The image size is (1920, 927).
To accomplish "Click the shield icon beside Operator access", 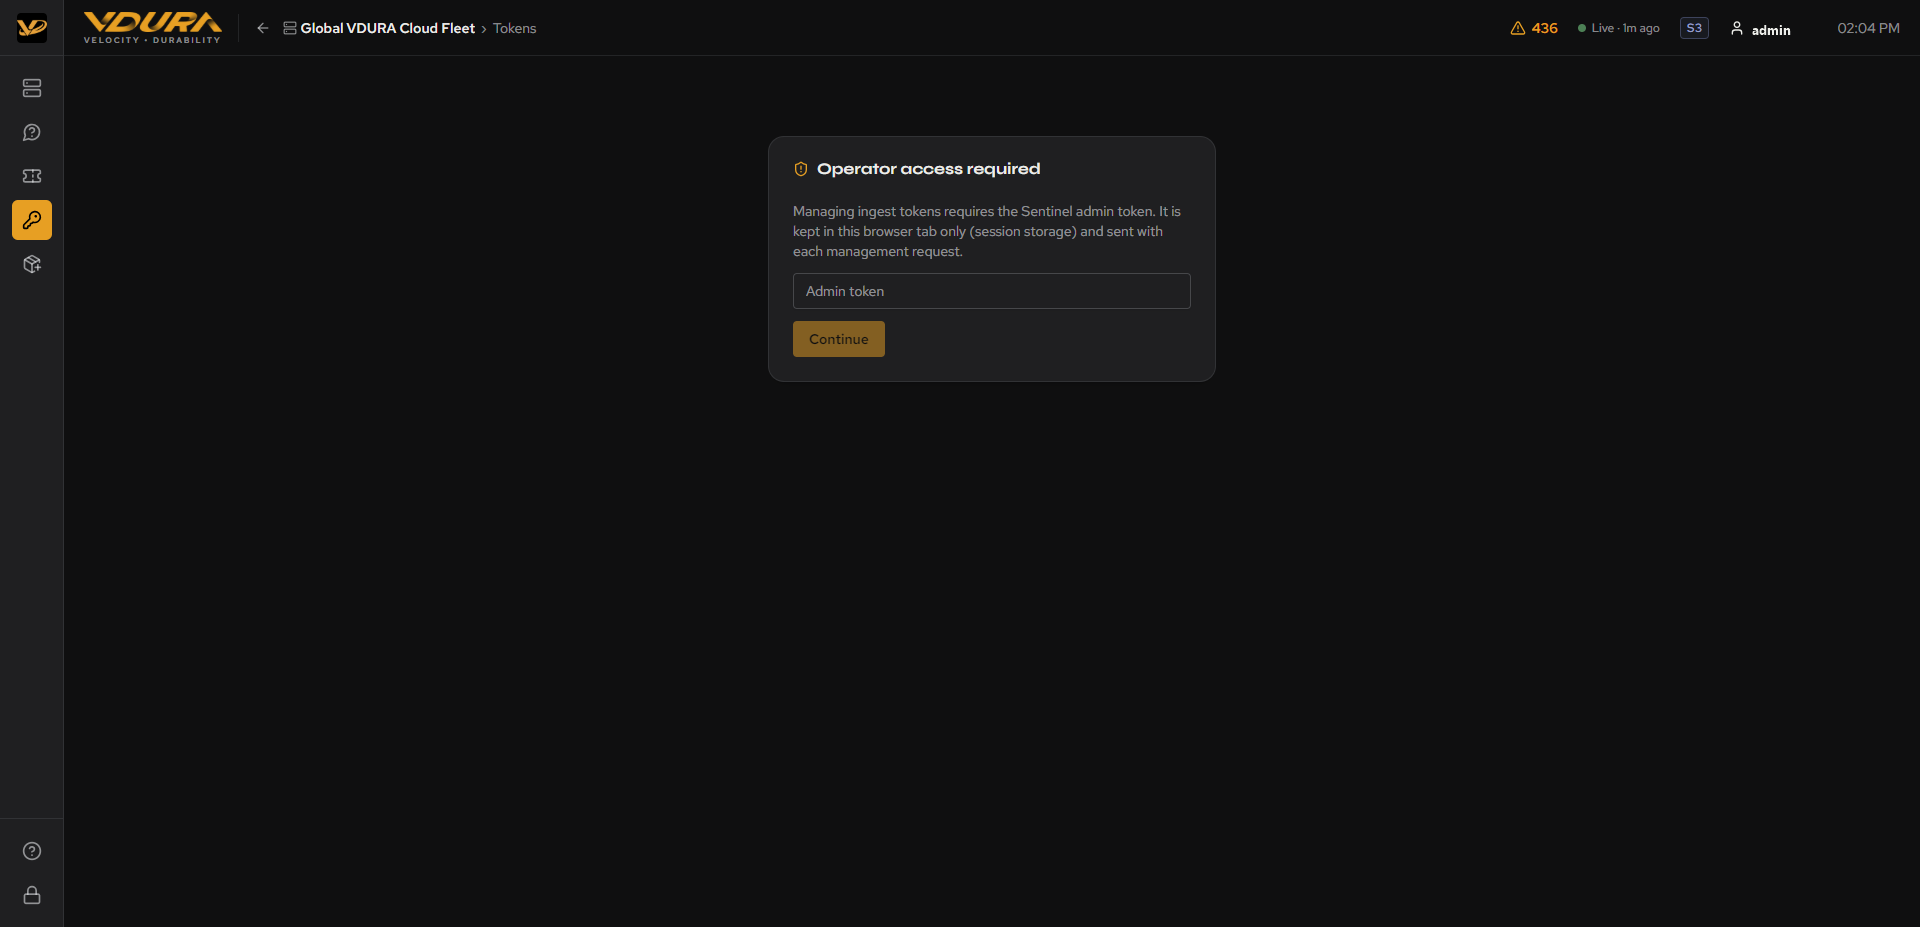I will [801, 169].
